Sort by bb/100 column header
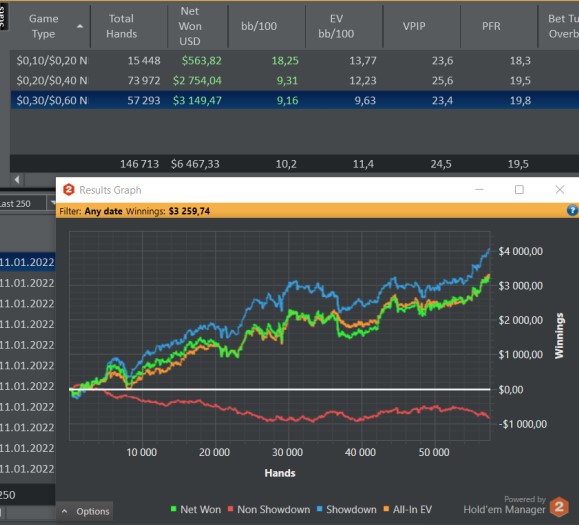 (259, 26)
